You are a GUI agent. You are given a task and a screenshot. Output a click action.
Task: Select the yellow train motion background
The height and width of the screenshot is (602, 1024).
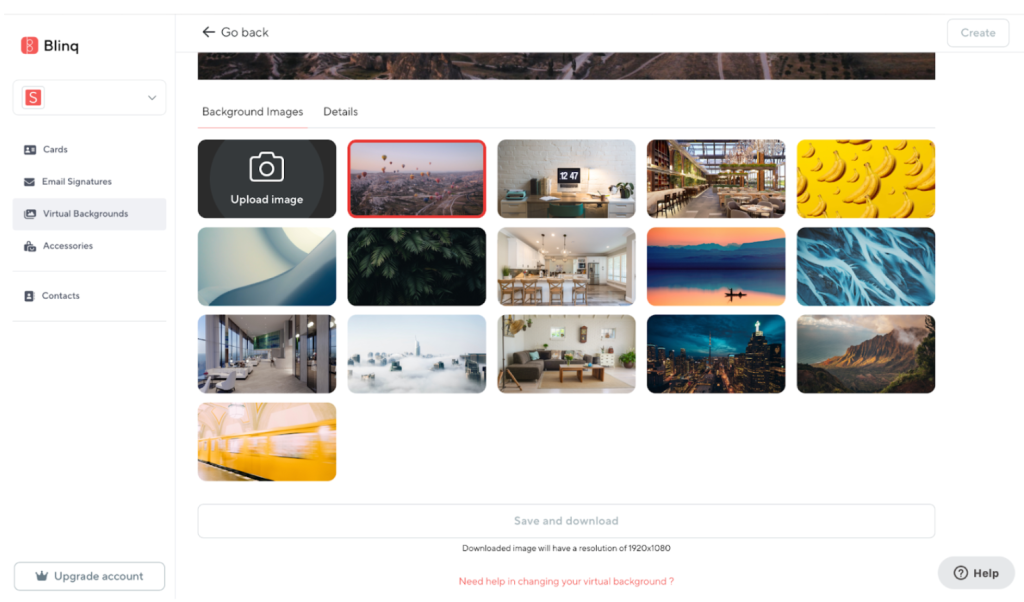click(267, 442)
